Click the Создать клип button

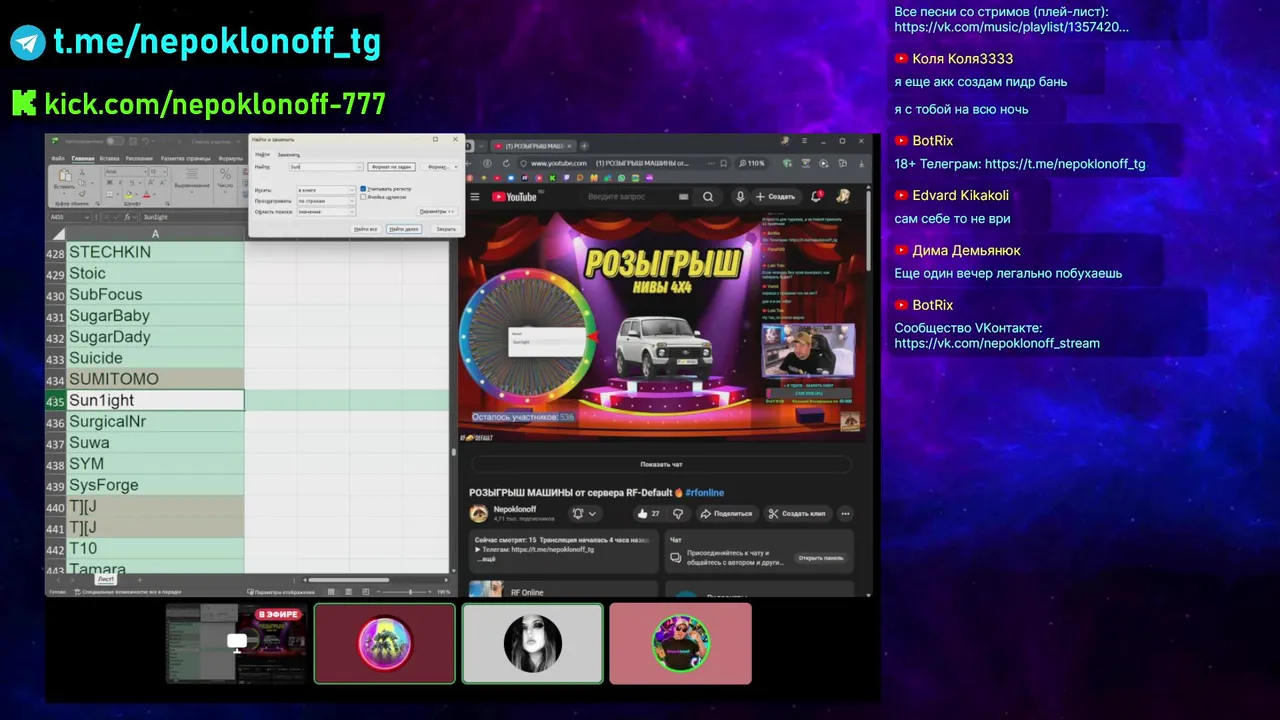point(798,513)
